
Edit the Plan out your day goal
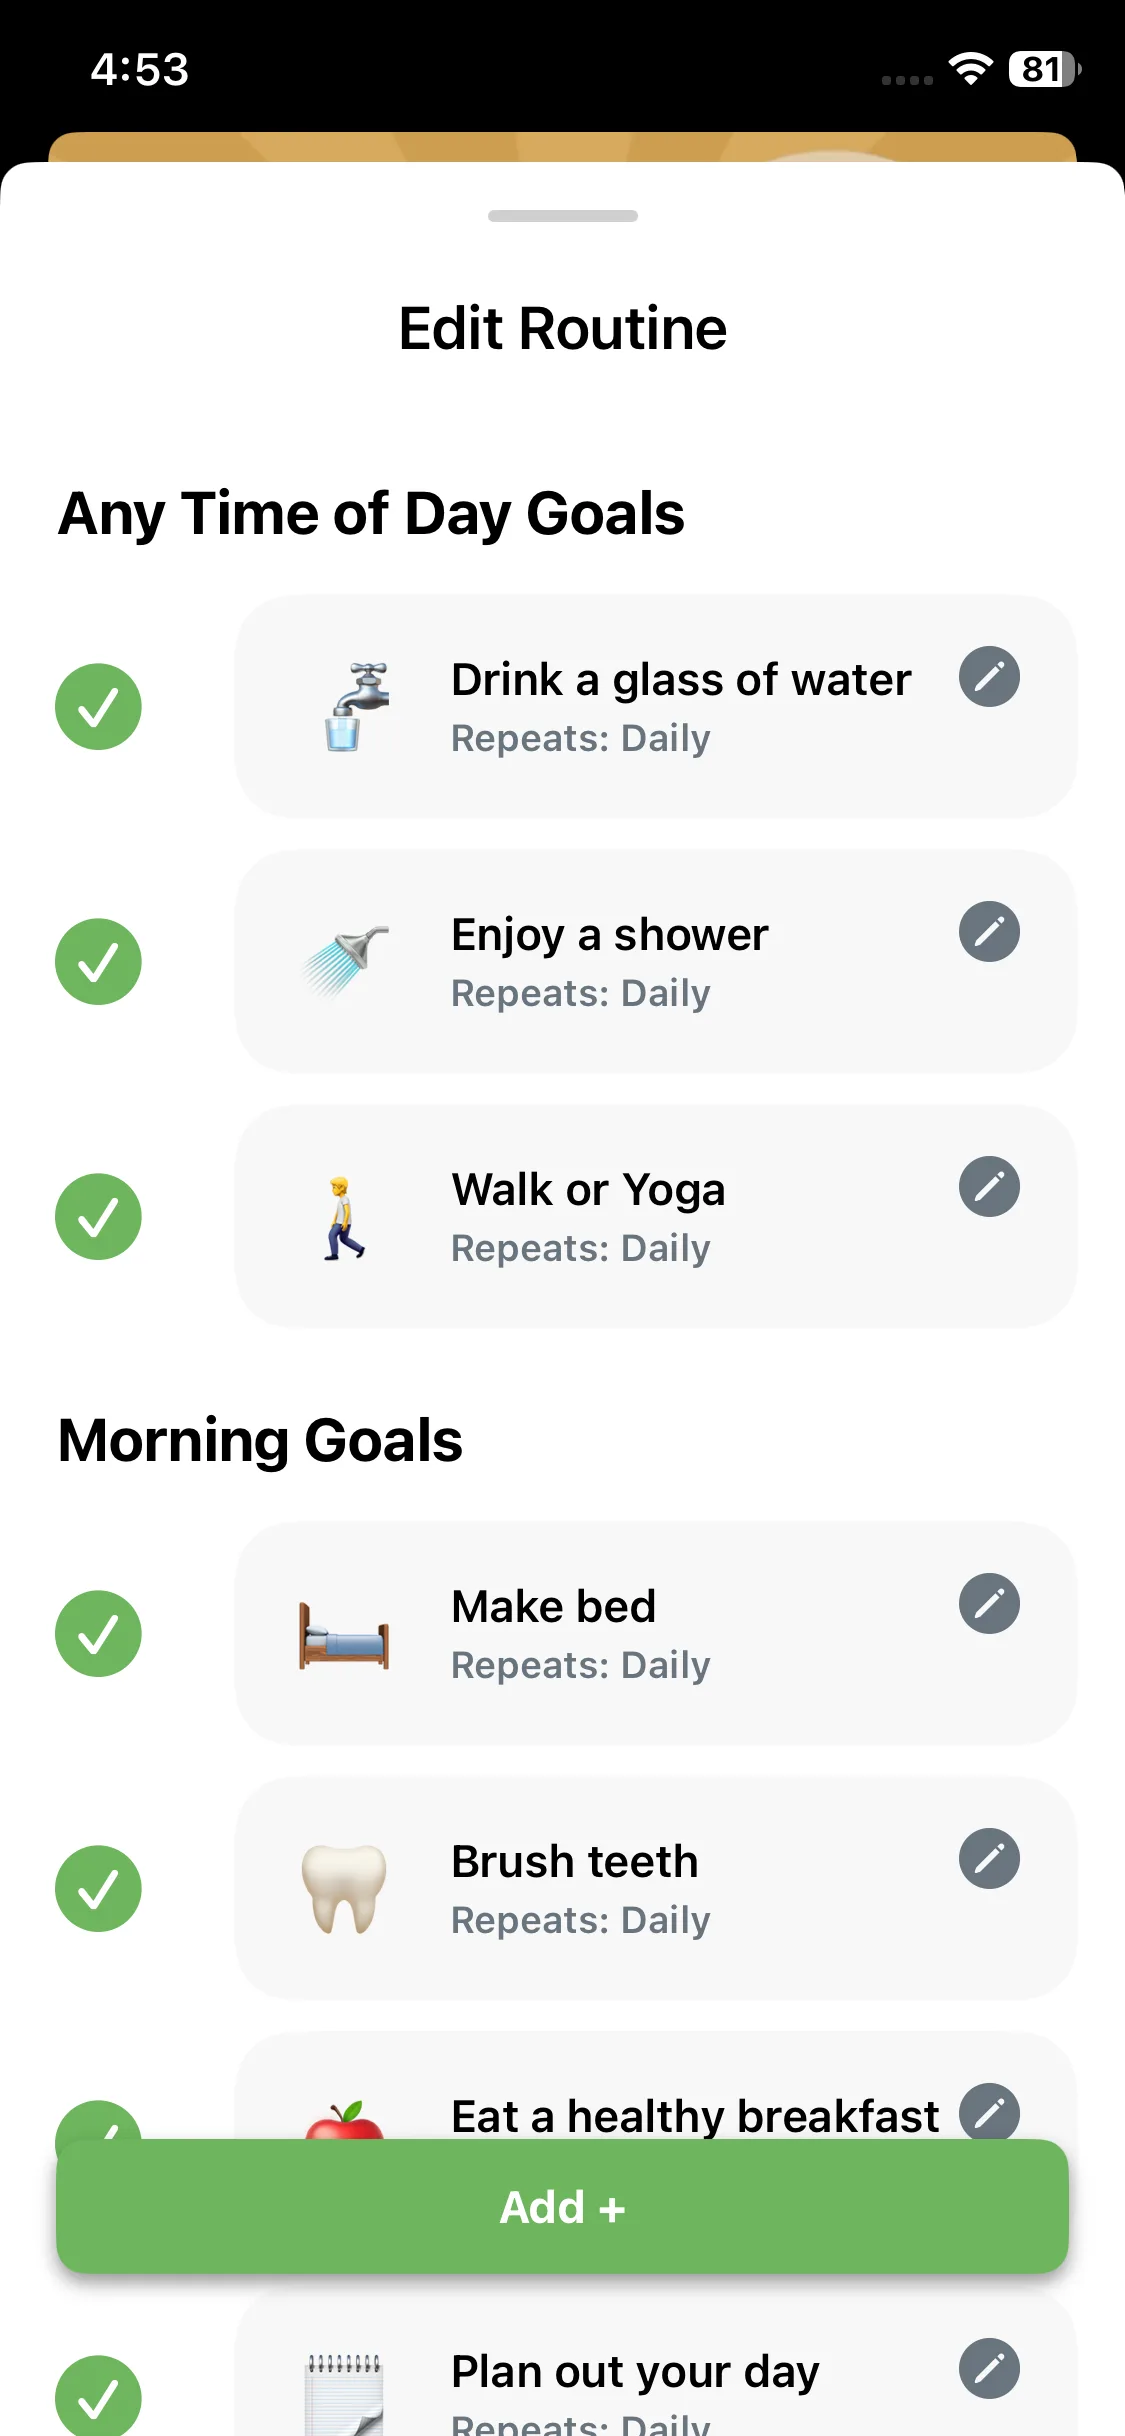[x=989, y=2368]
